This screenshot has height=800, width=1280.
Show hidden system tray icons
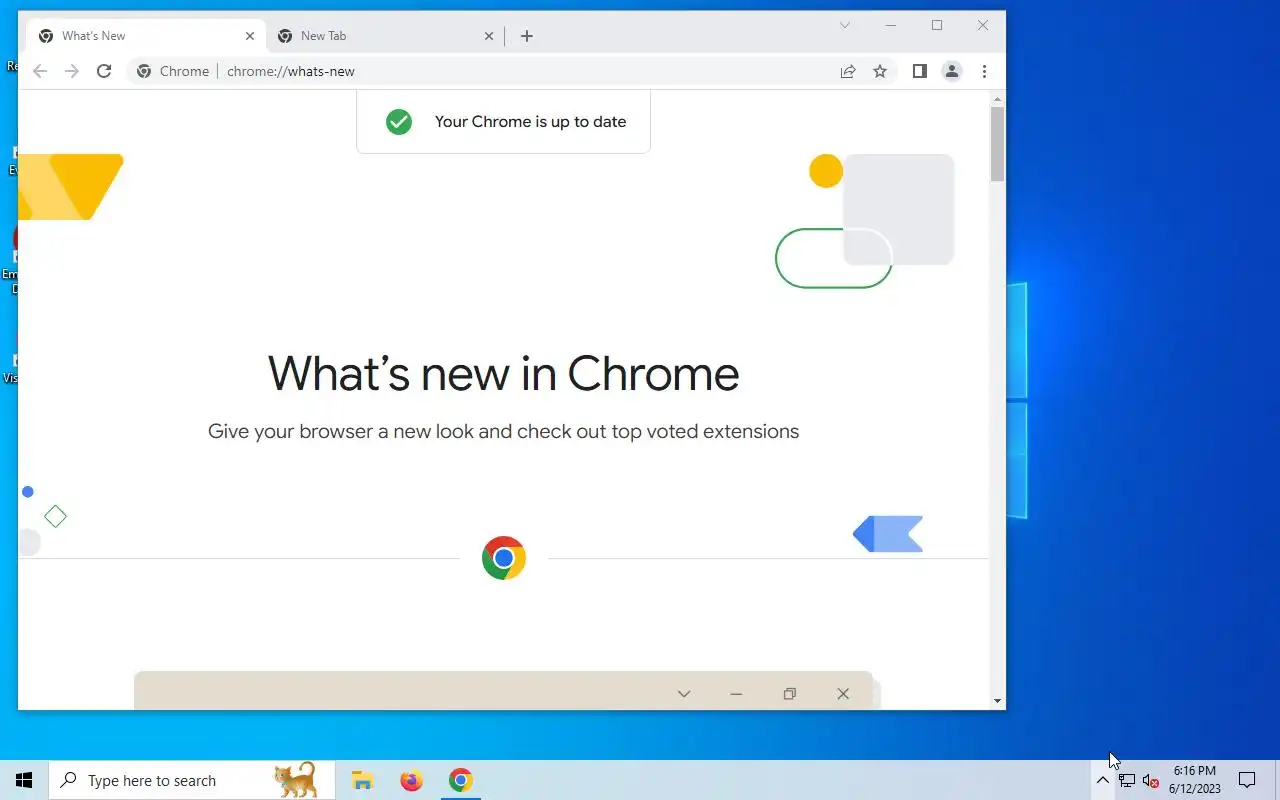point(1102,781)
